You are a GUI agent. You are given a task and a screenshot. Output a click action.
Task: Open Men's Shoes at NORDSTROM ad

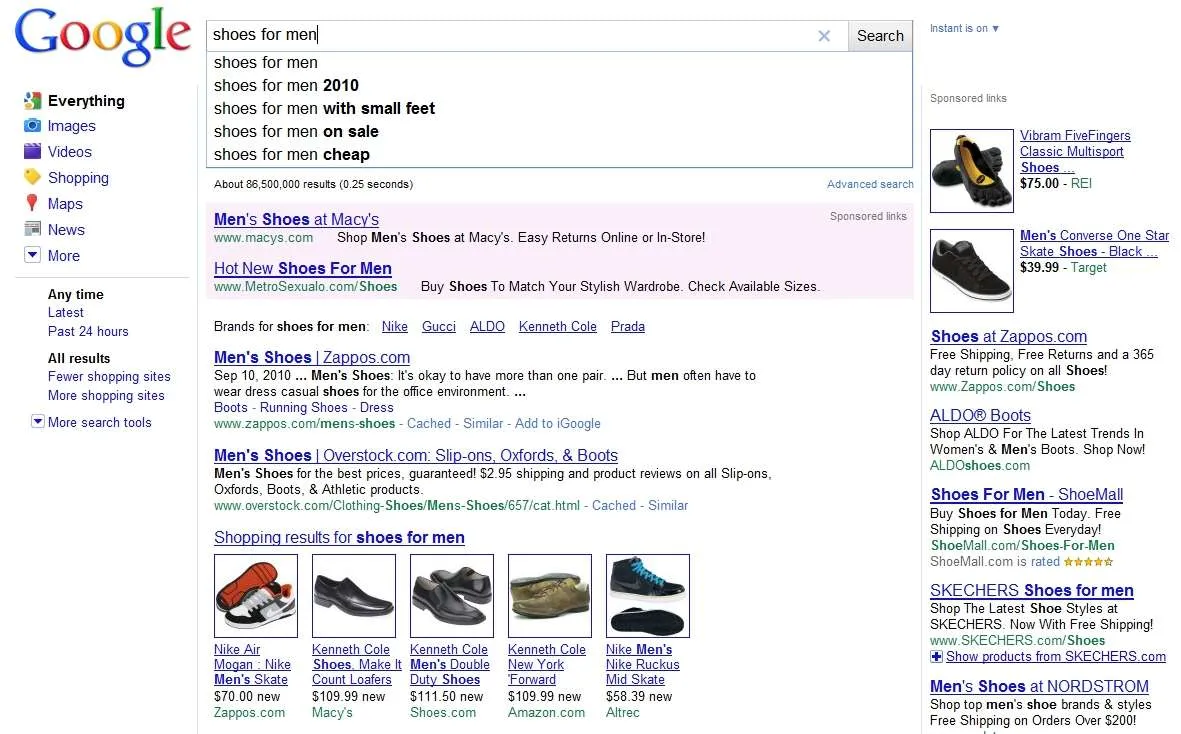(x=1039, y=687)
